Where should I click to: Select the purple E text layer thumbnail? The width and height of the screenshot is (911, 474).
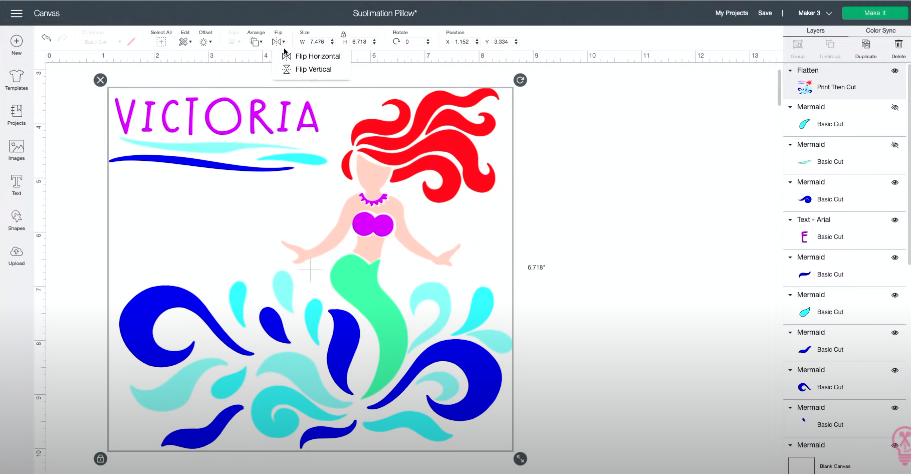point(805,237)
